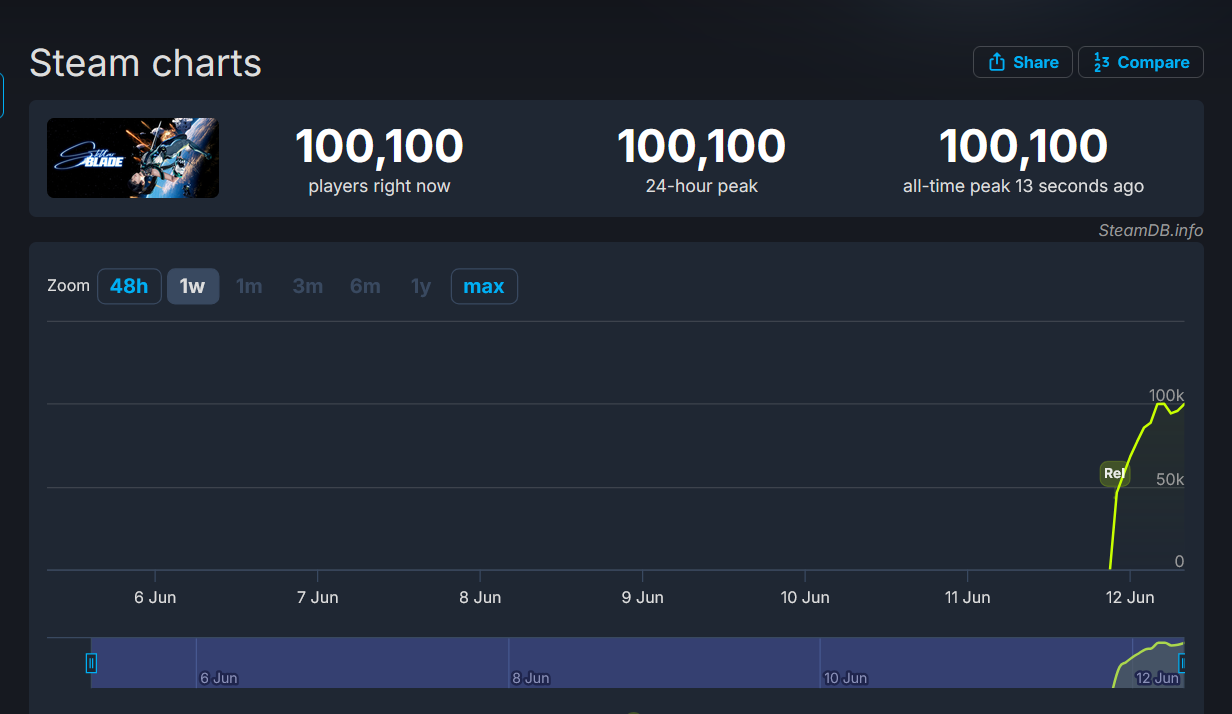Click the navigator's 8 Jun label
The image size is (1232, 714).
pyautogui.click(x=531, y=678)
